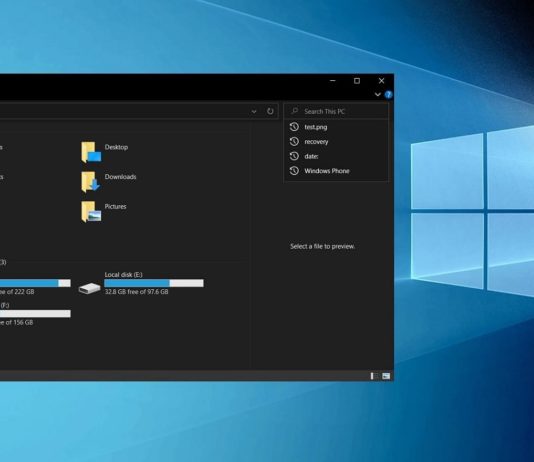Open the address bar history dropdown

click(254, 111)
